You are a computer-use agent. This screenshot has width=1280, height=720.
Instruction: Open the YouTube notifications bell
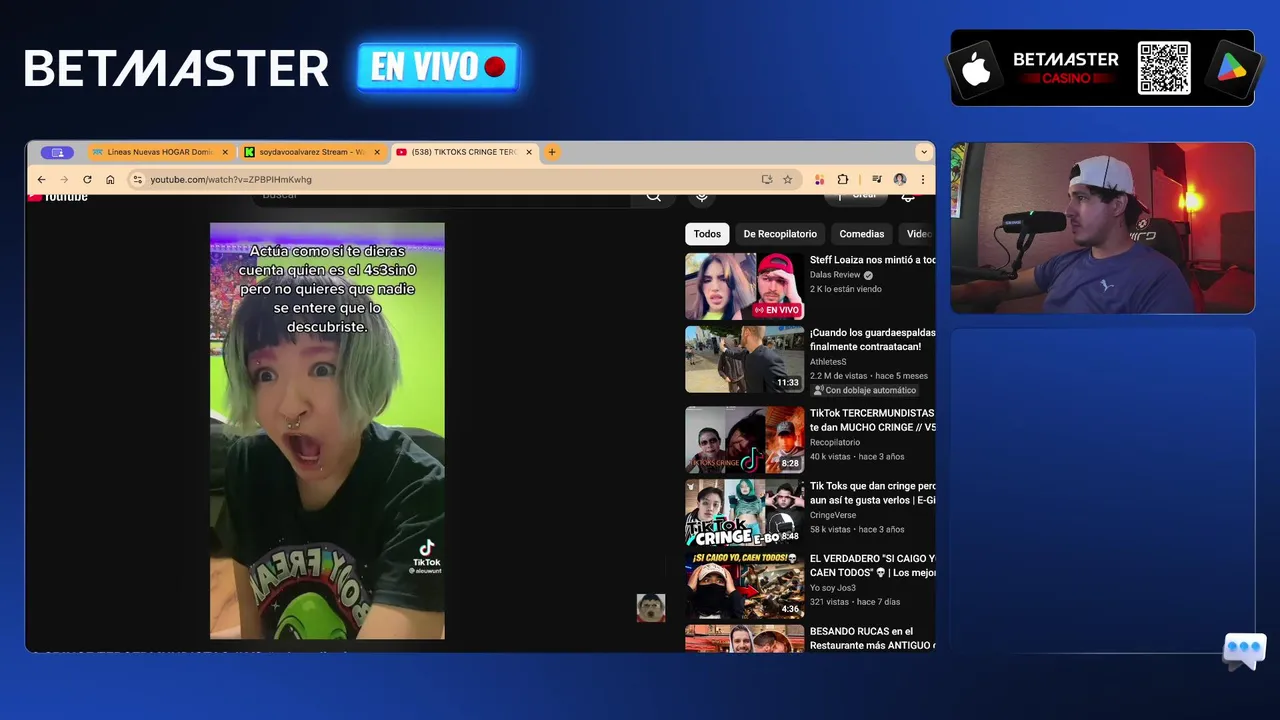(x=908, y=197)
